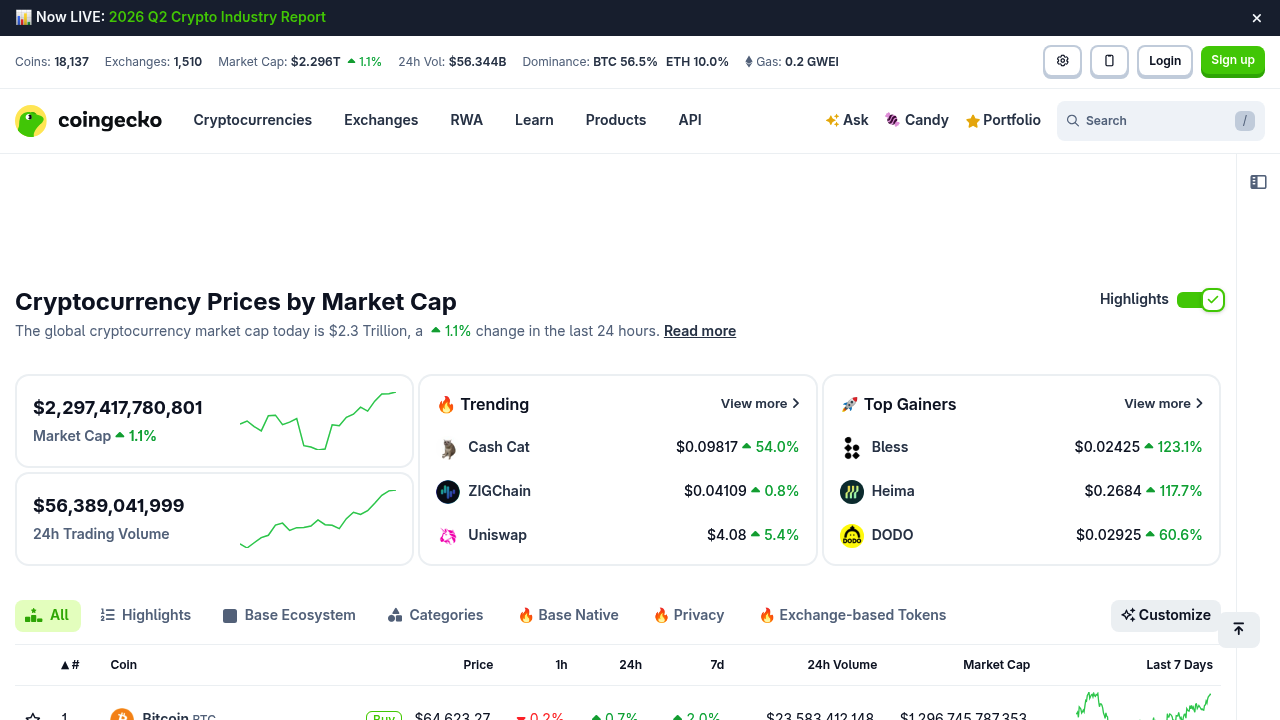Open the 2026 Q2 Crypto Industry Report link
The height and width of the screenshot is (720, 1280).
217,18
